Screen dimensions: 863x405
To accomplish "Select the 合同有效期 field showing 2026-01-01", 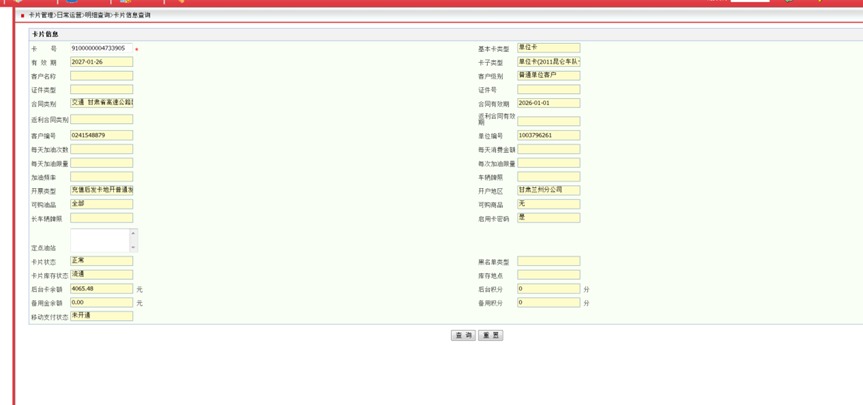I will click(548, 103).
